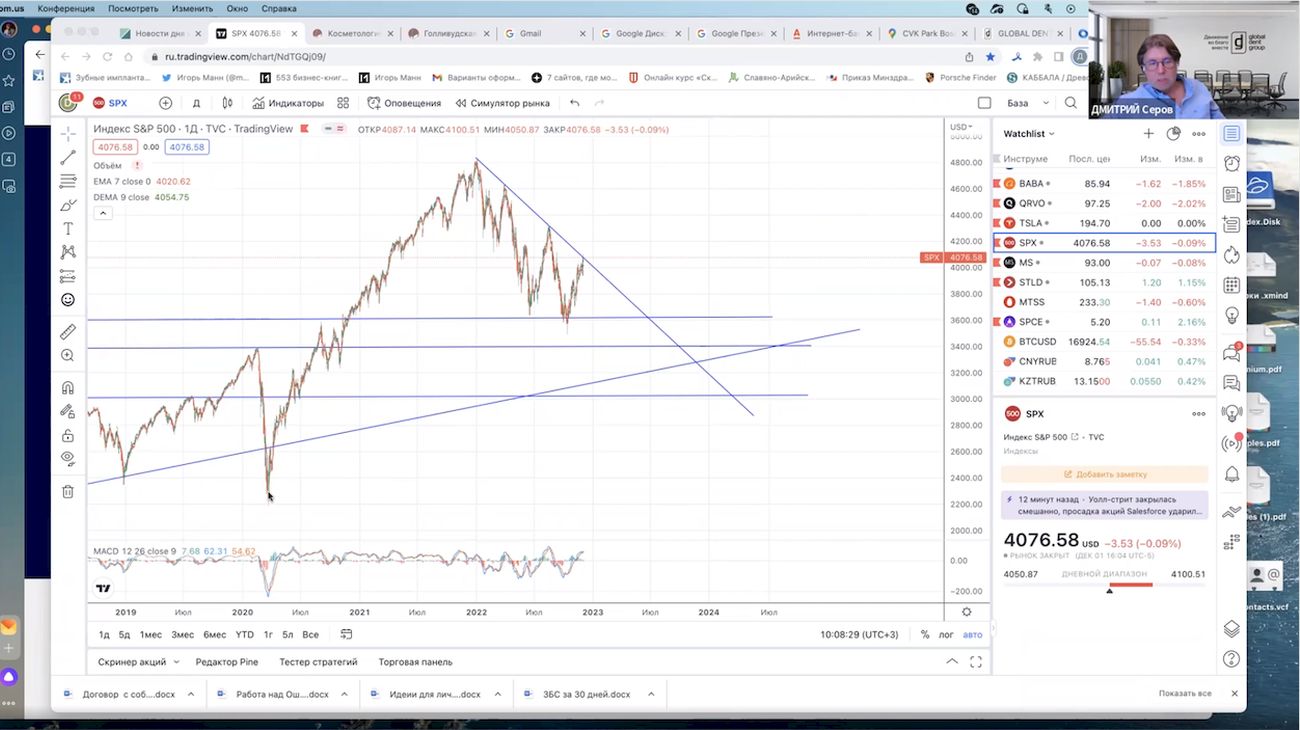Expand the Договор с соб docx download menu
The height and width of the screenshot is (730, 1300).
tap(191, 694)
